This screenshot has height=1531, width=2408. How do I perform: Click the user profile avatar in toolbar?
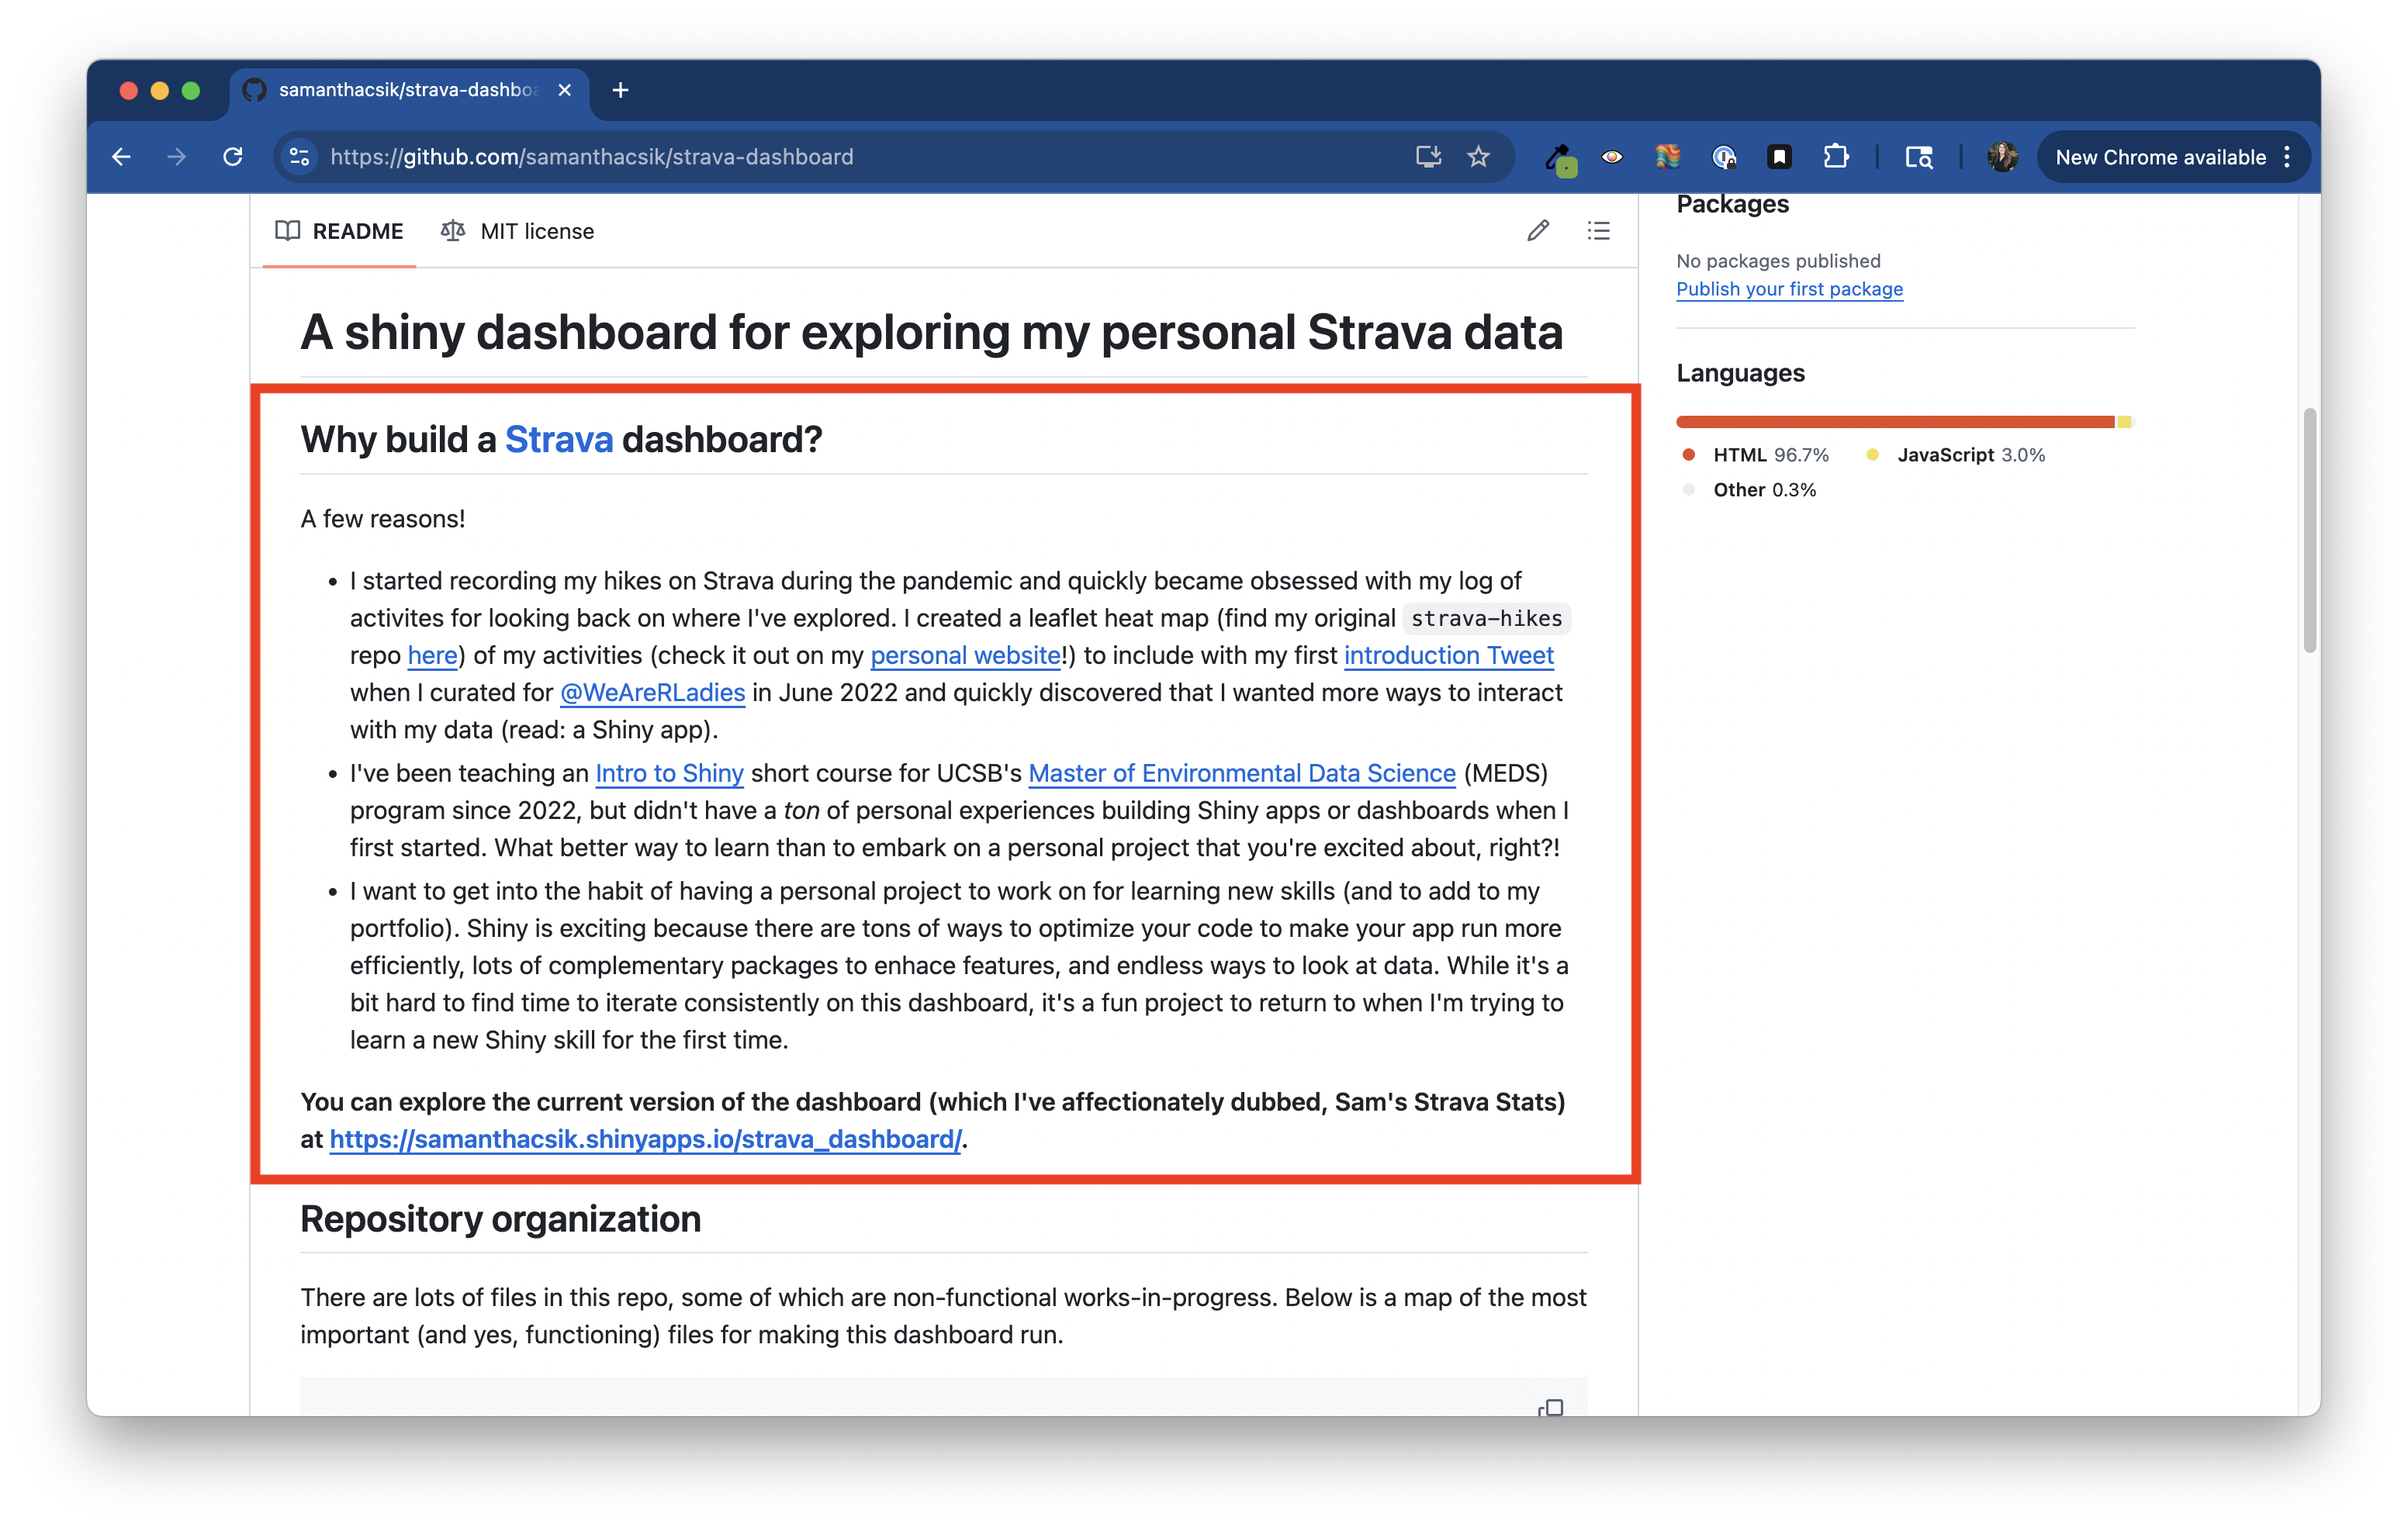2001,157
